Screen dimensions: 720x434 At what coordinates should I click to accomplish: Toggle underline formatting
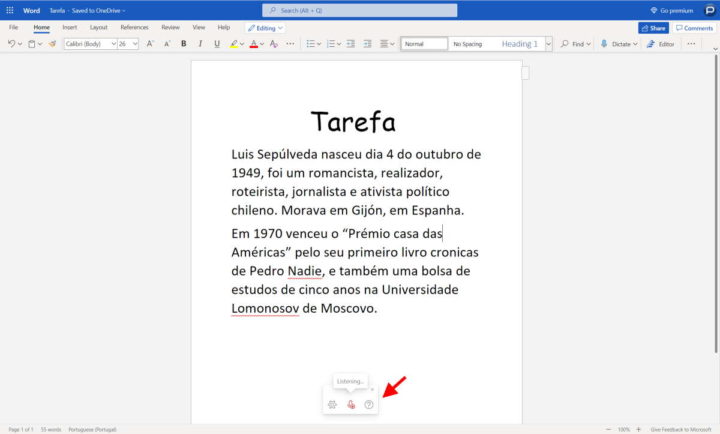[217, 44]
